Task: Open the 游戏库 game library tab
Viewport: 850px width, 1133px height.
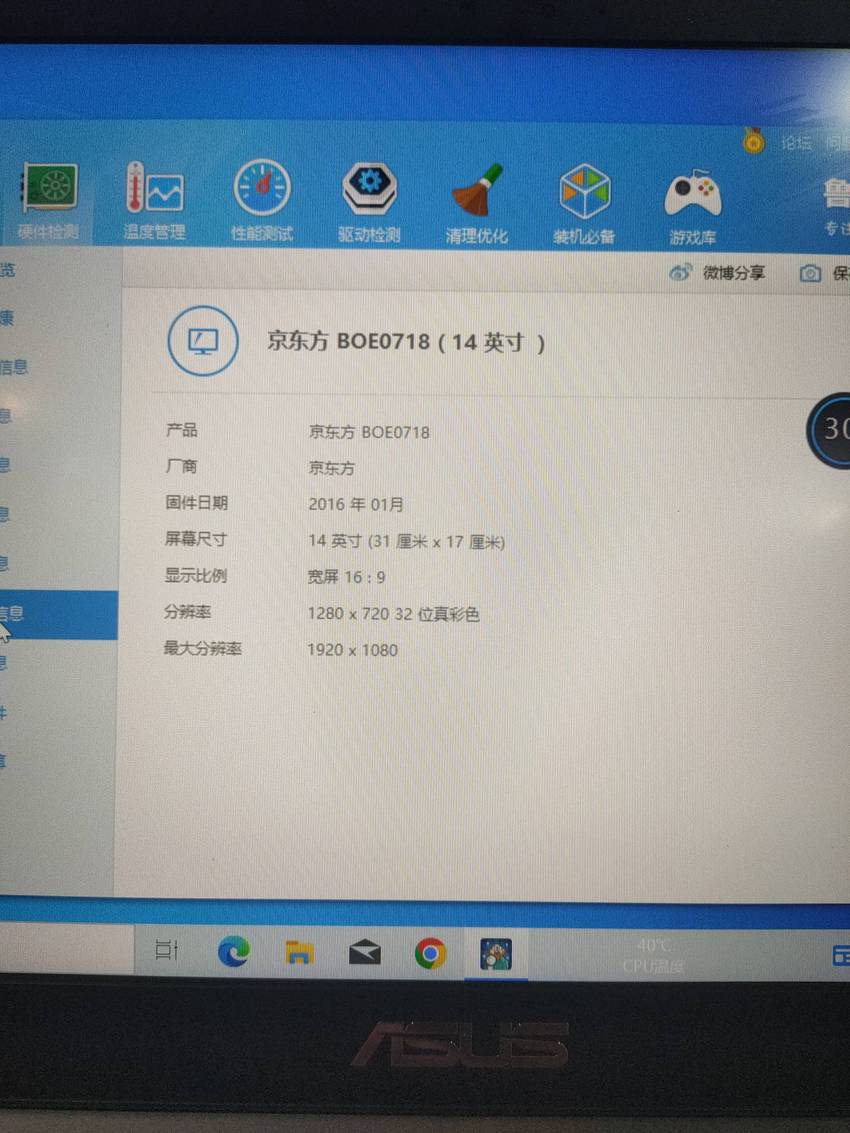Action: (692, 206)
